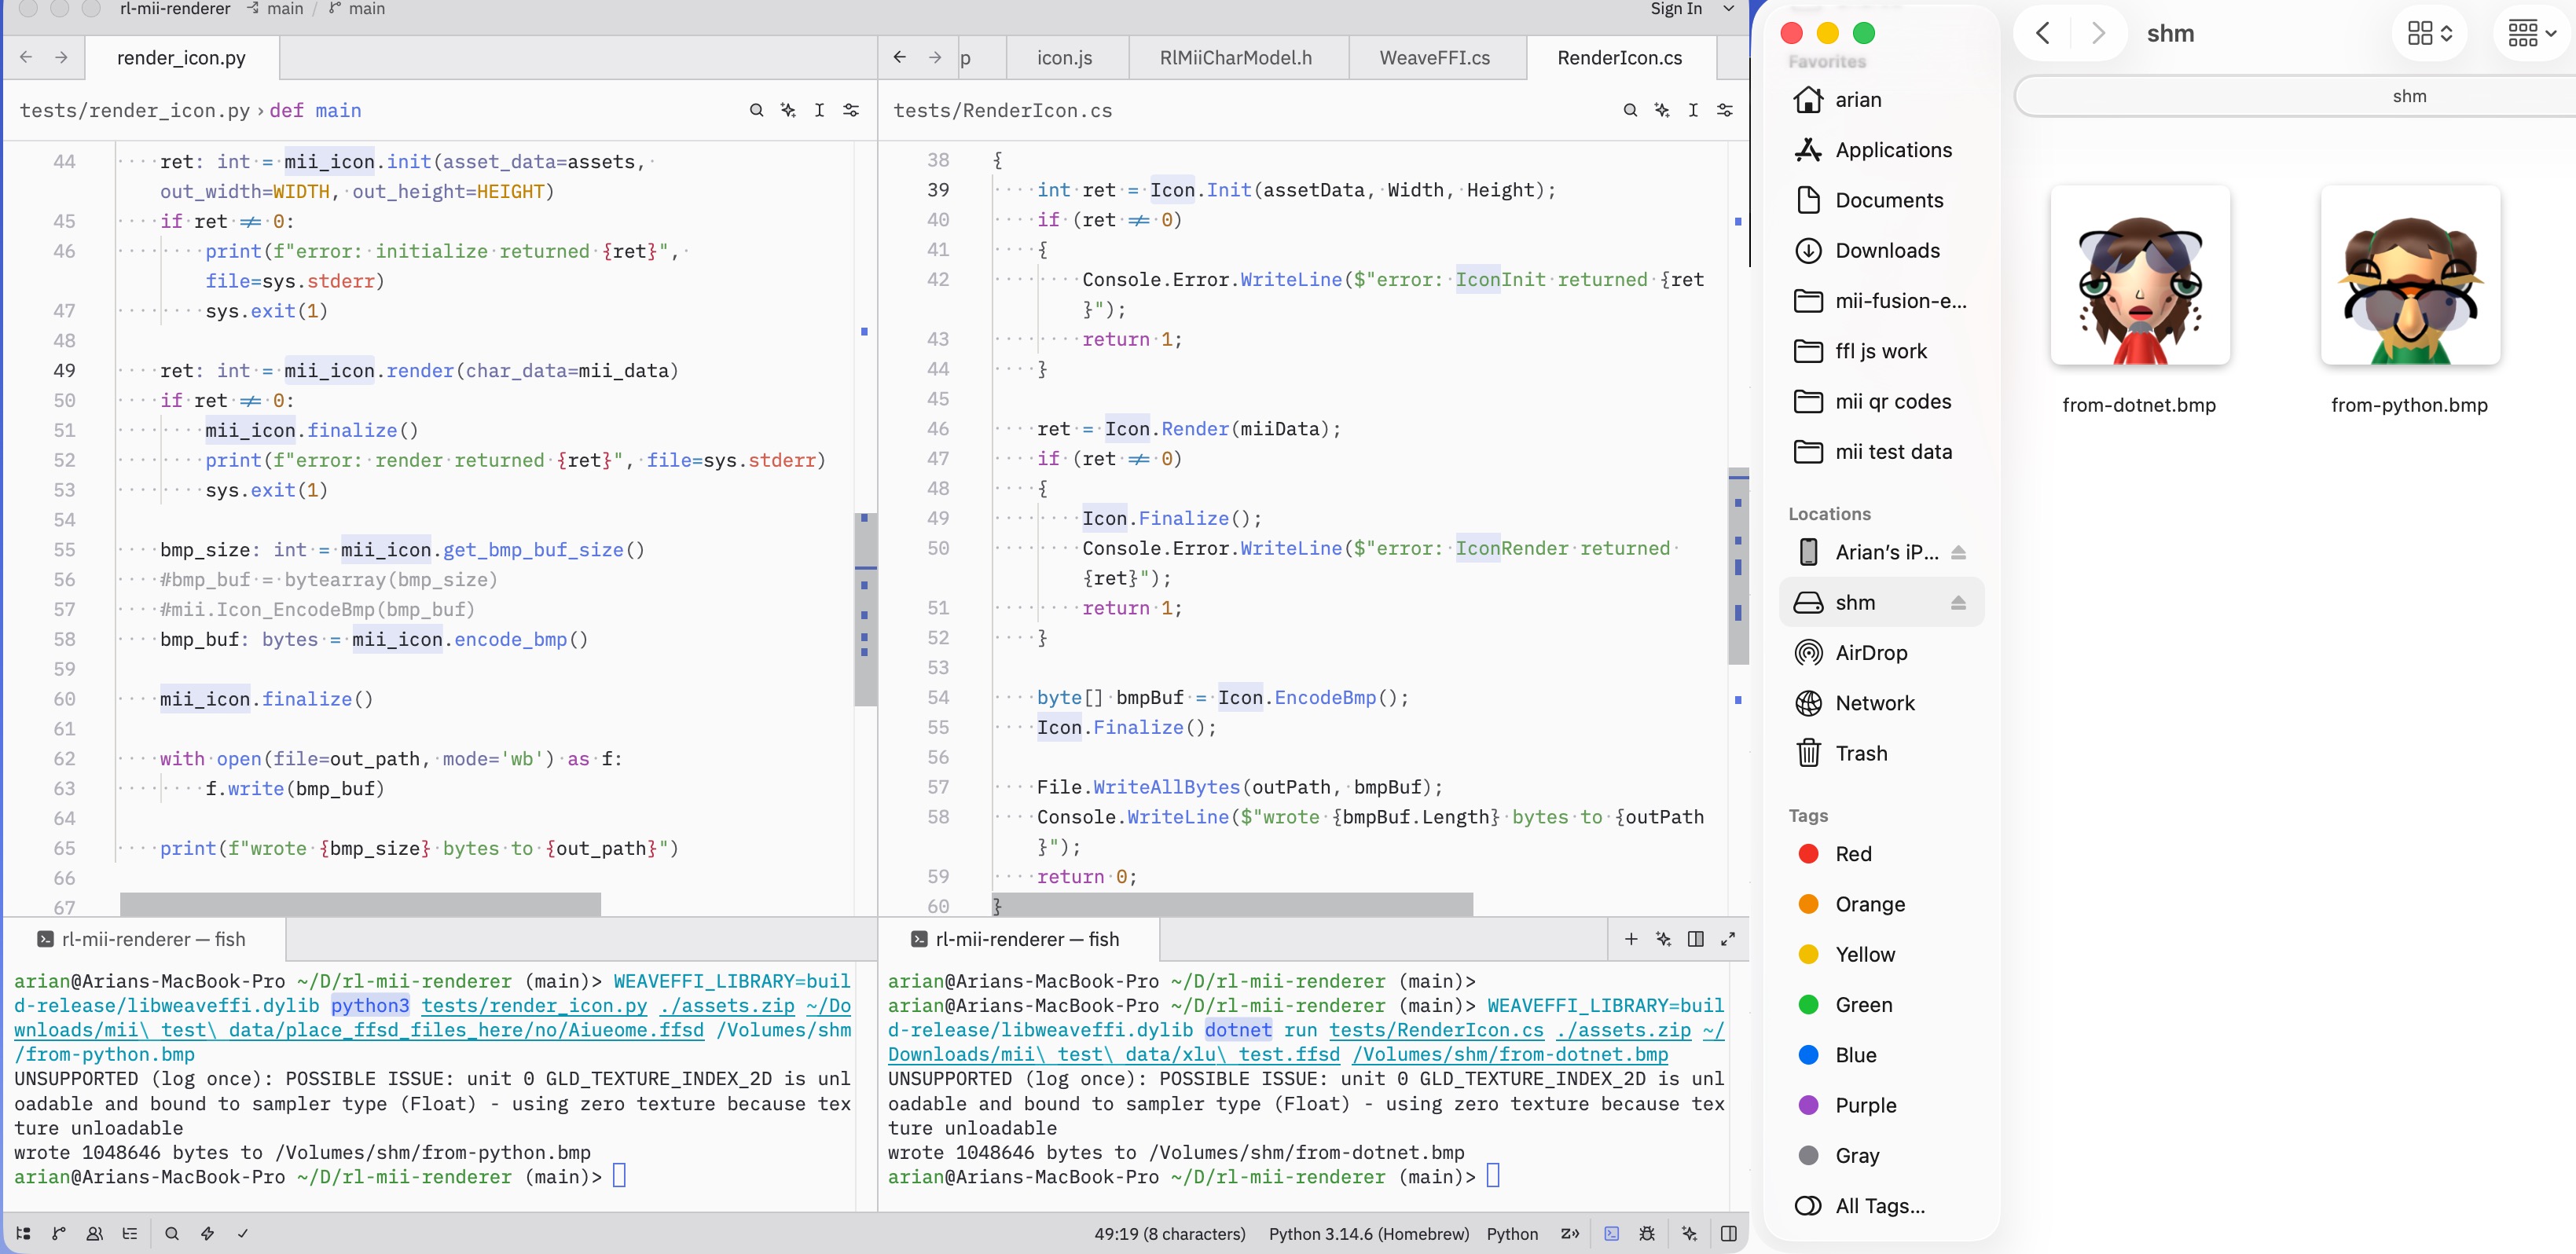Switch to the RlMiiCharModel.h tab
The width and height of the screenshot is (2576, 1254).
[x=1236, y=58]
